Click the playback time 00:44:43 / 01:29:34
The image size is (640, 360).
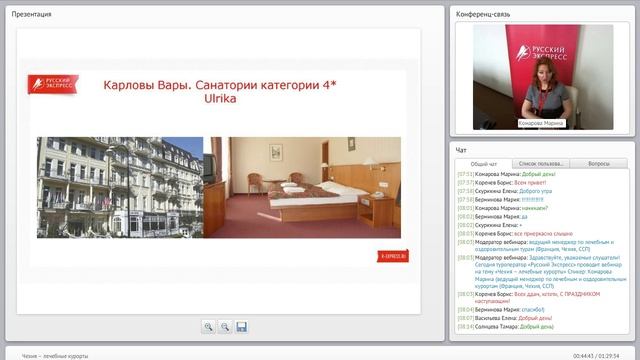pyautogui.click(x=596, y=356)
